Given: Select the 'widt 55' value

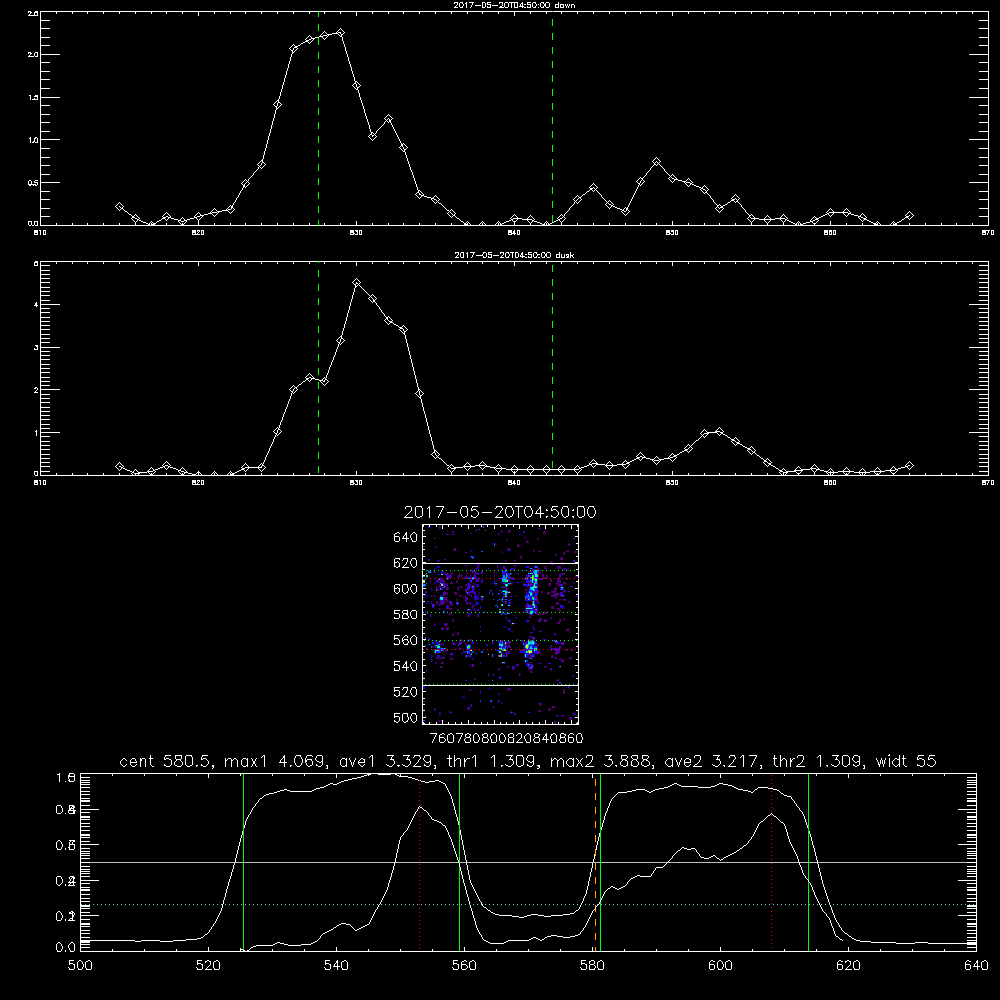Looking at the screenshot, I should tap(906, 761).
